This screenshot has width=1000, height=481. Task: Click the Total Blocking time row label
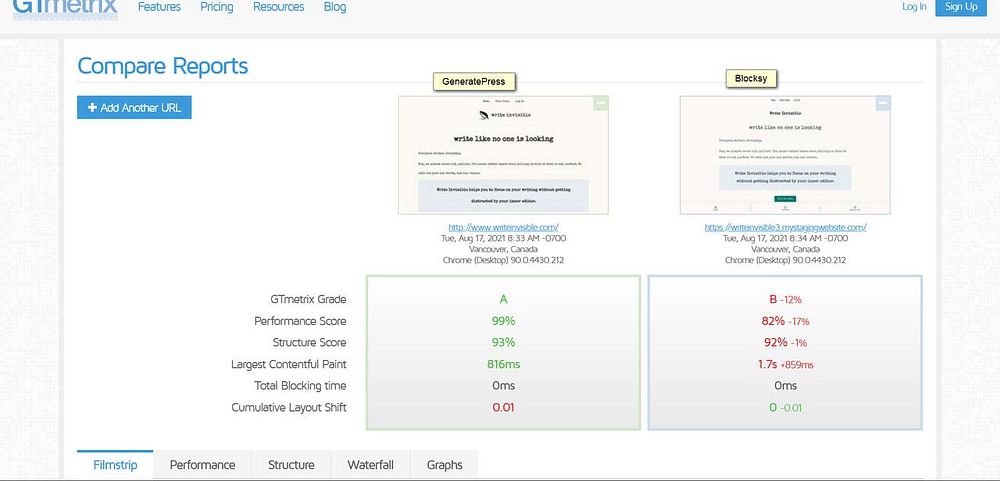point(300,386)
